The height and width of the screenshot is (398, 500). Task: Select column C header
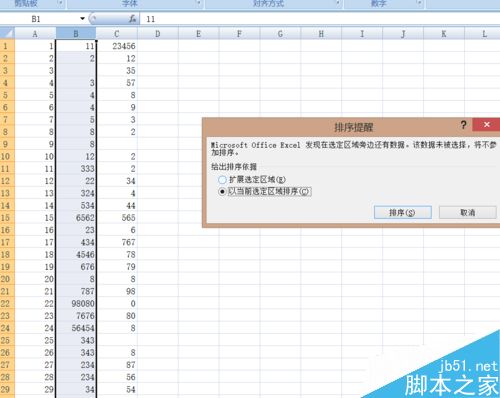[117, 34]
